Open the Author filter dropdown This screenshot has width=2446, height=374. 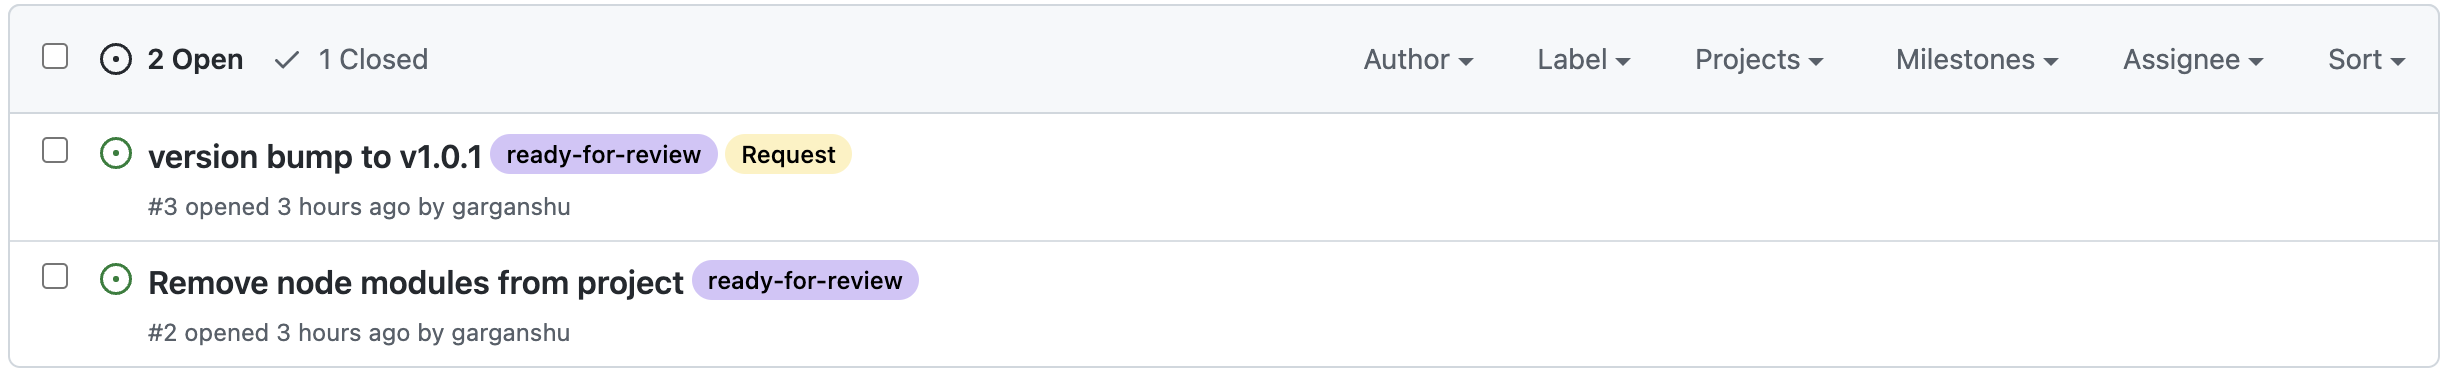click(x=1418, y=60)
